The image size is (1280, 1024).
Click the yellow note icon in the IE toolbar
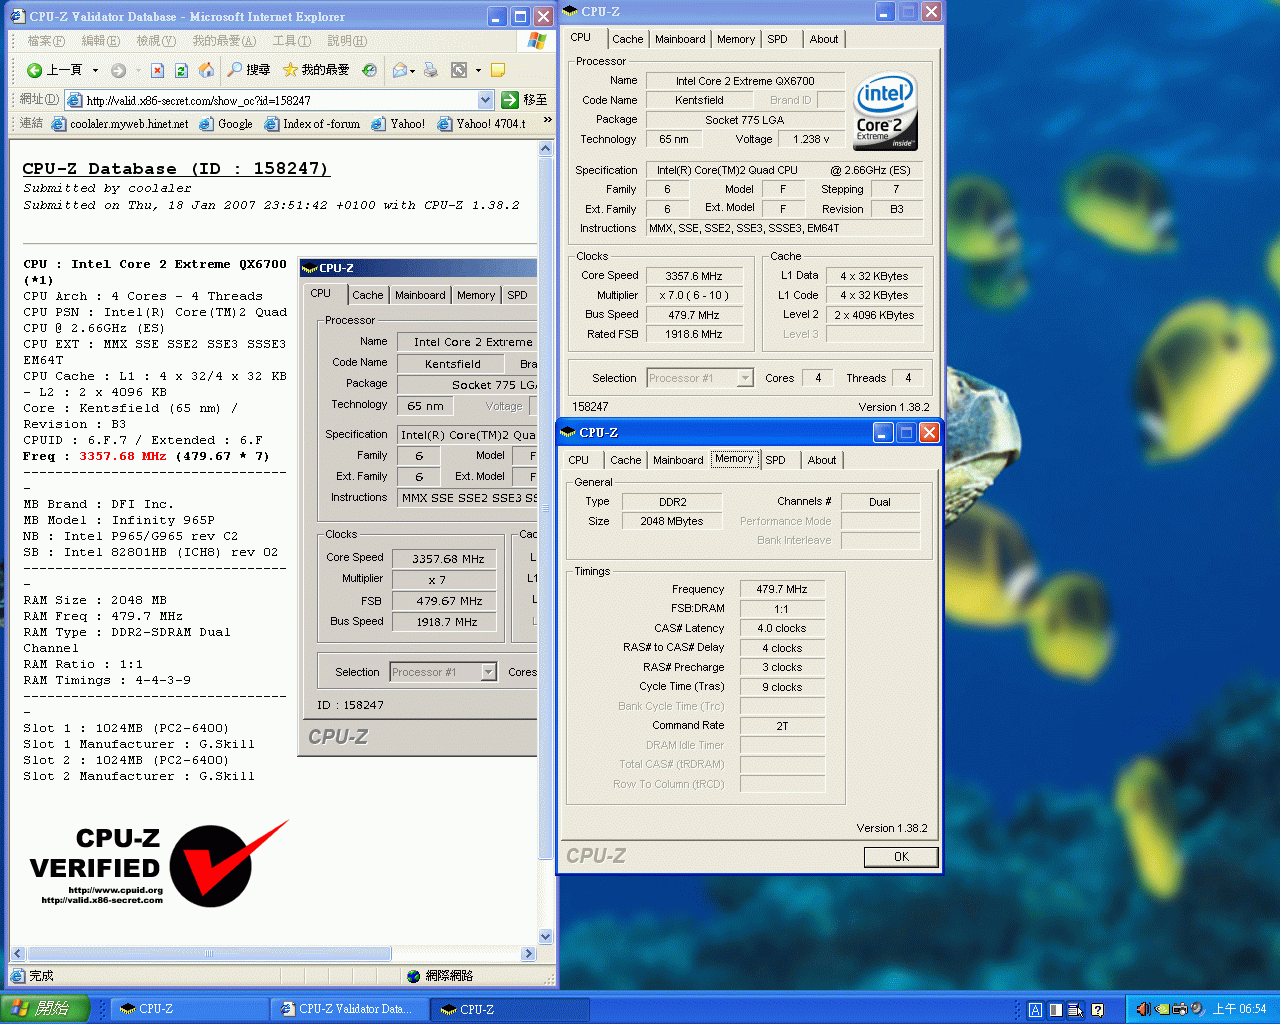pos(498,70)
